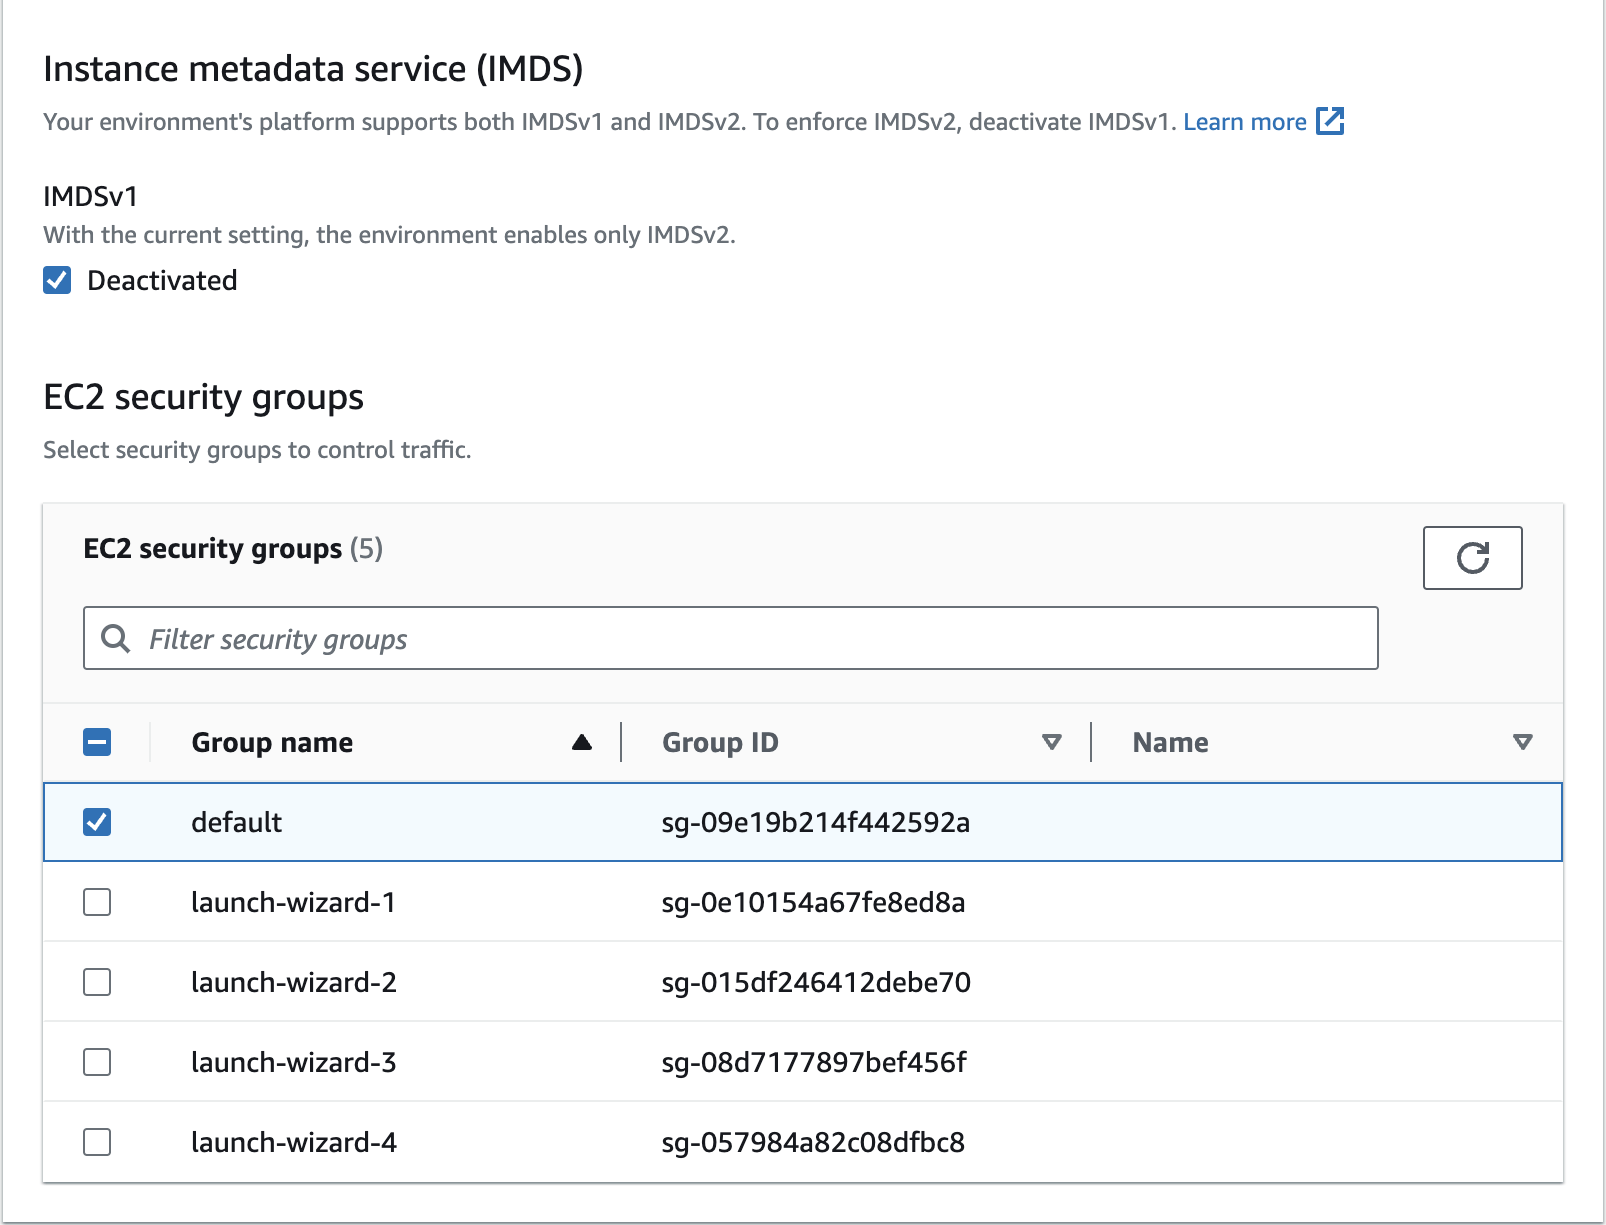Click the search magnifier icon in filter box
Image resolution: width=1606 pixels, height=1225 pixels.
(x=116, y=639)
